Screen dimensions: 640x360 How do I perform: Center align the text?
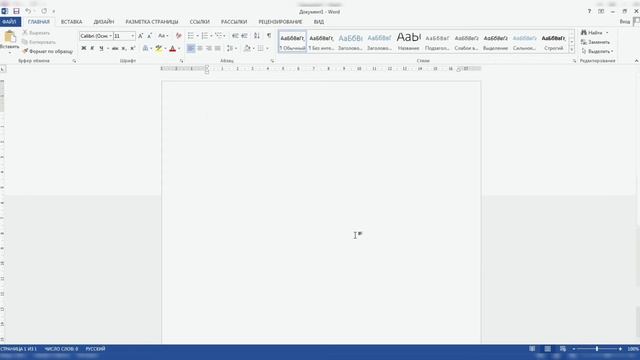pyautogui.click(x=200, y=48)
